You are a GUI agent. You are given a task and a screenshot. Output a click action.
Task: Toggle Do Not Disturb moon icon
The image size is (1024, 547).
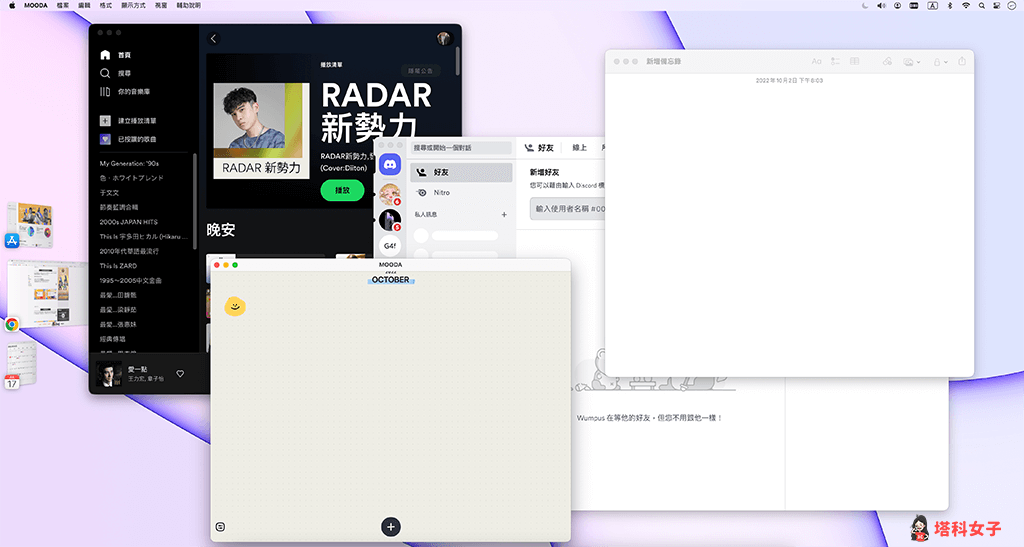tap(865, 5)
